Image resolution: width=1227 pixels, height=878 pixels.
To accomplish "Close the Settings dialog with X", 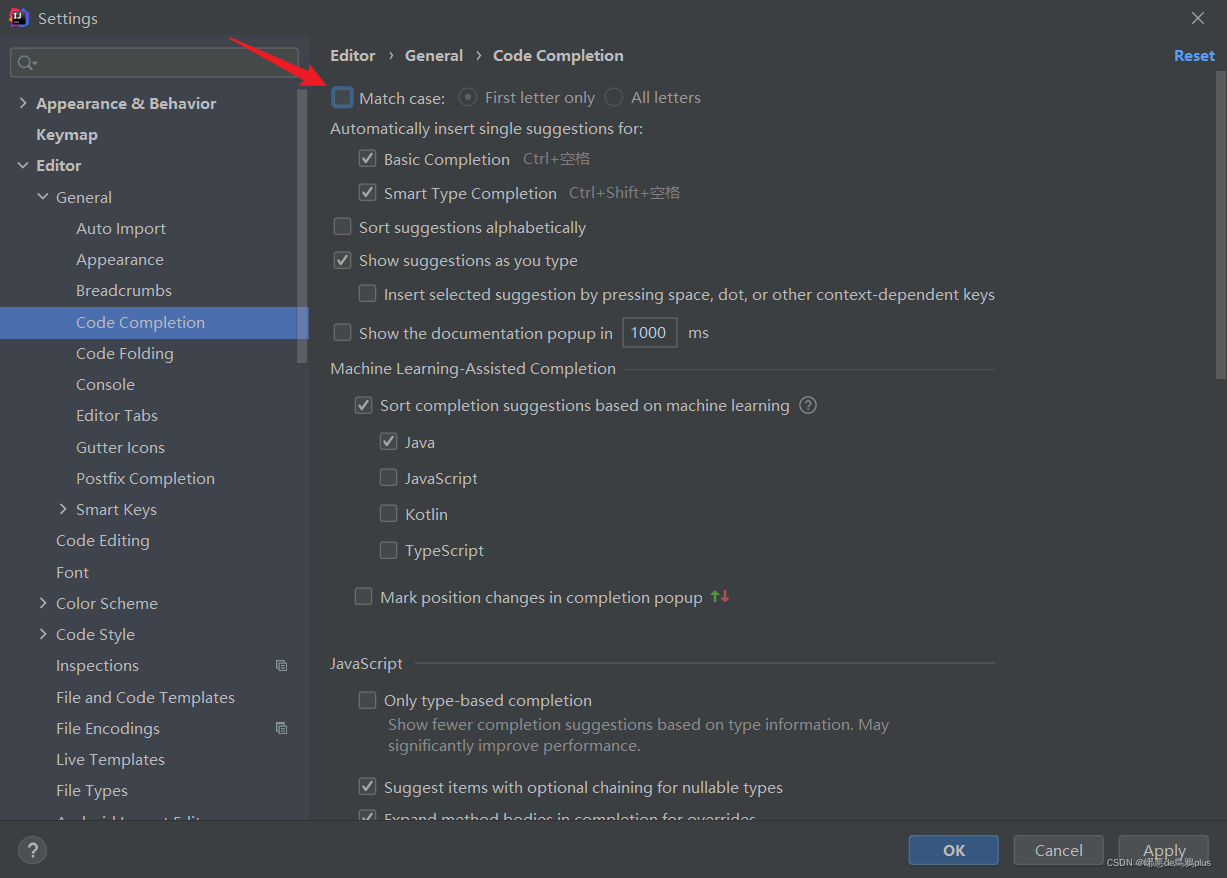I will (x=1198, y=18).
